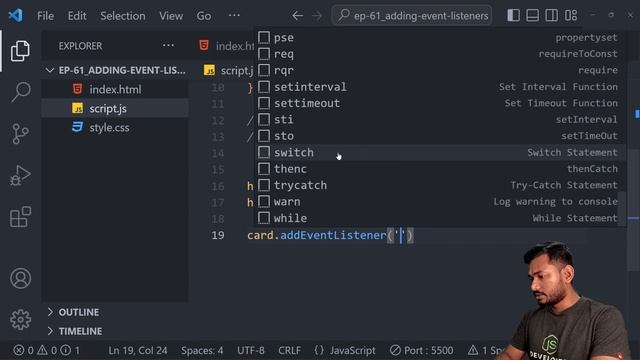This screenshot has height=360, width=640.
Task: Choose the pse propertyset suggestion
Action: [440, 38]
